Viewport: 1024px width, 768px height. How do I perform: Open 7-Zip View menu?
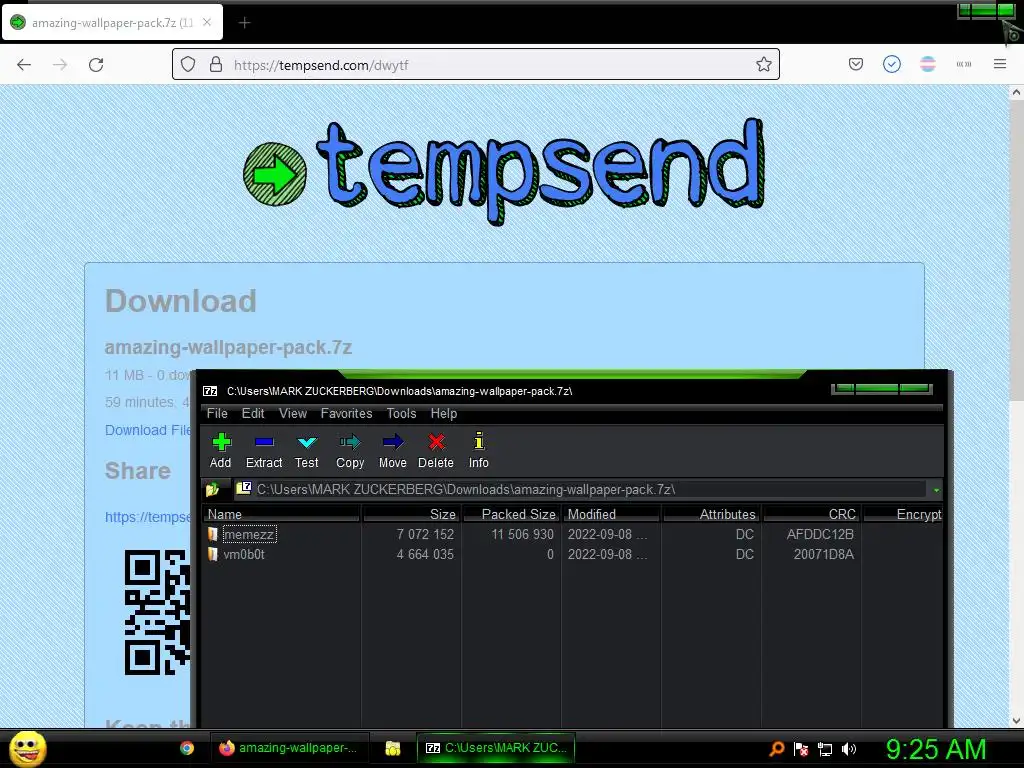coord(293,413)
